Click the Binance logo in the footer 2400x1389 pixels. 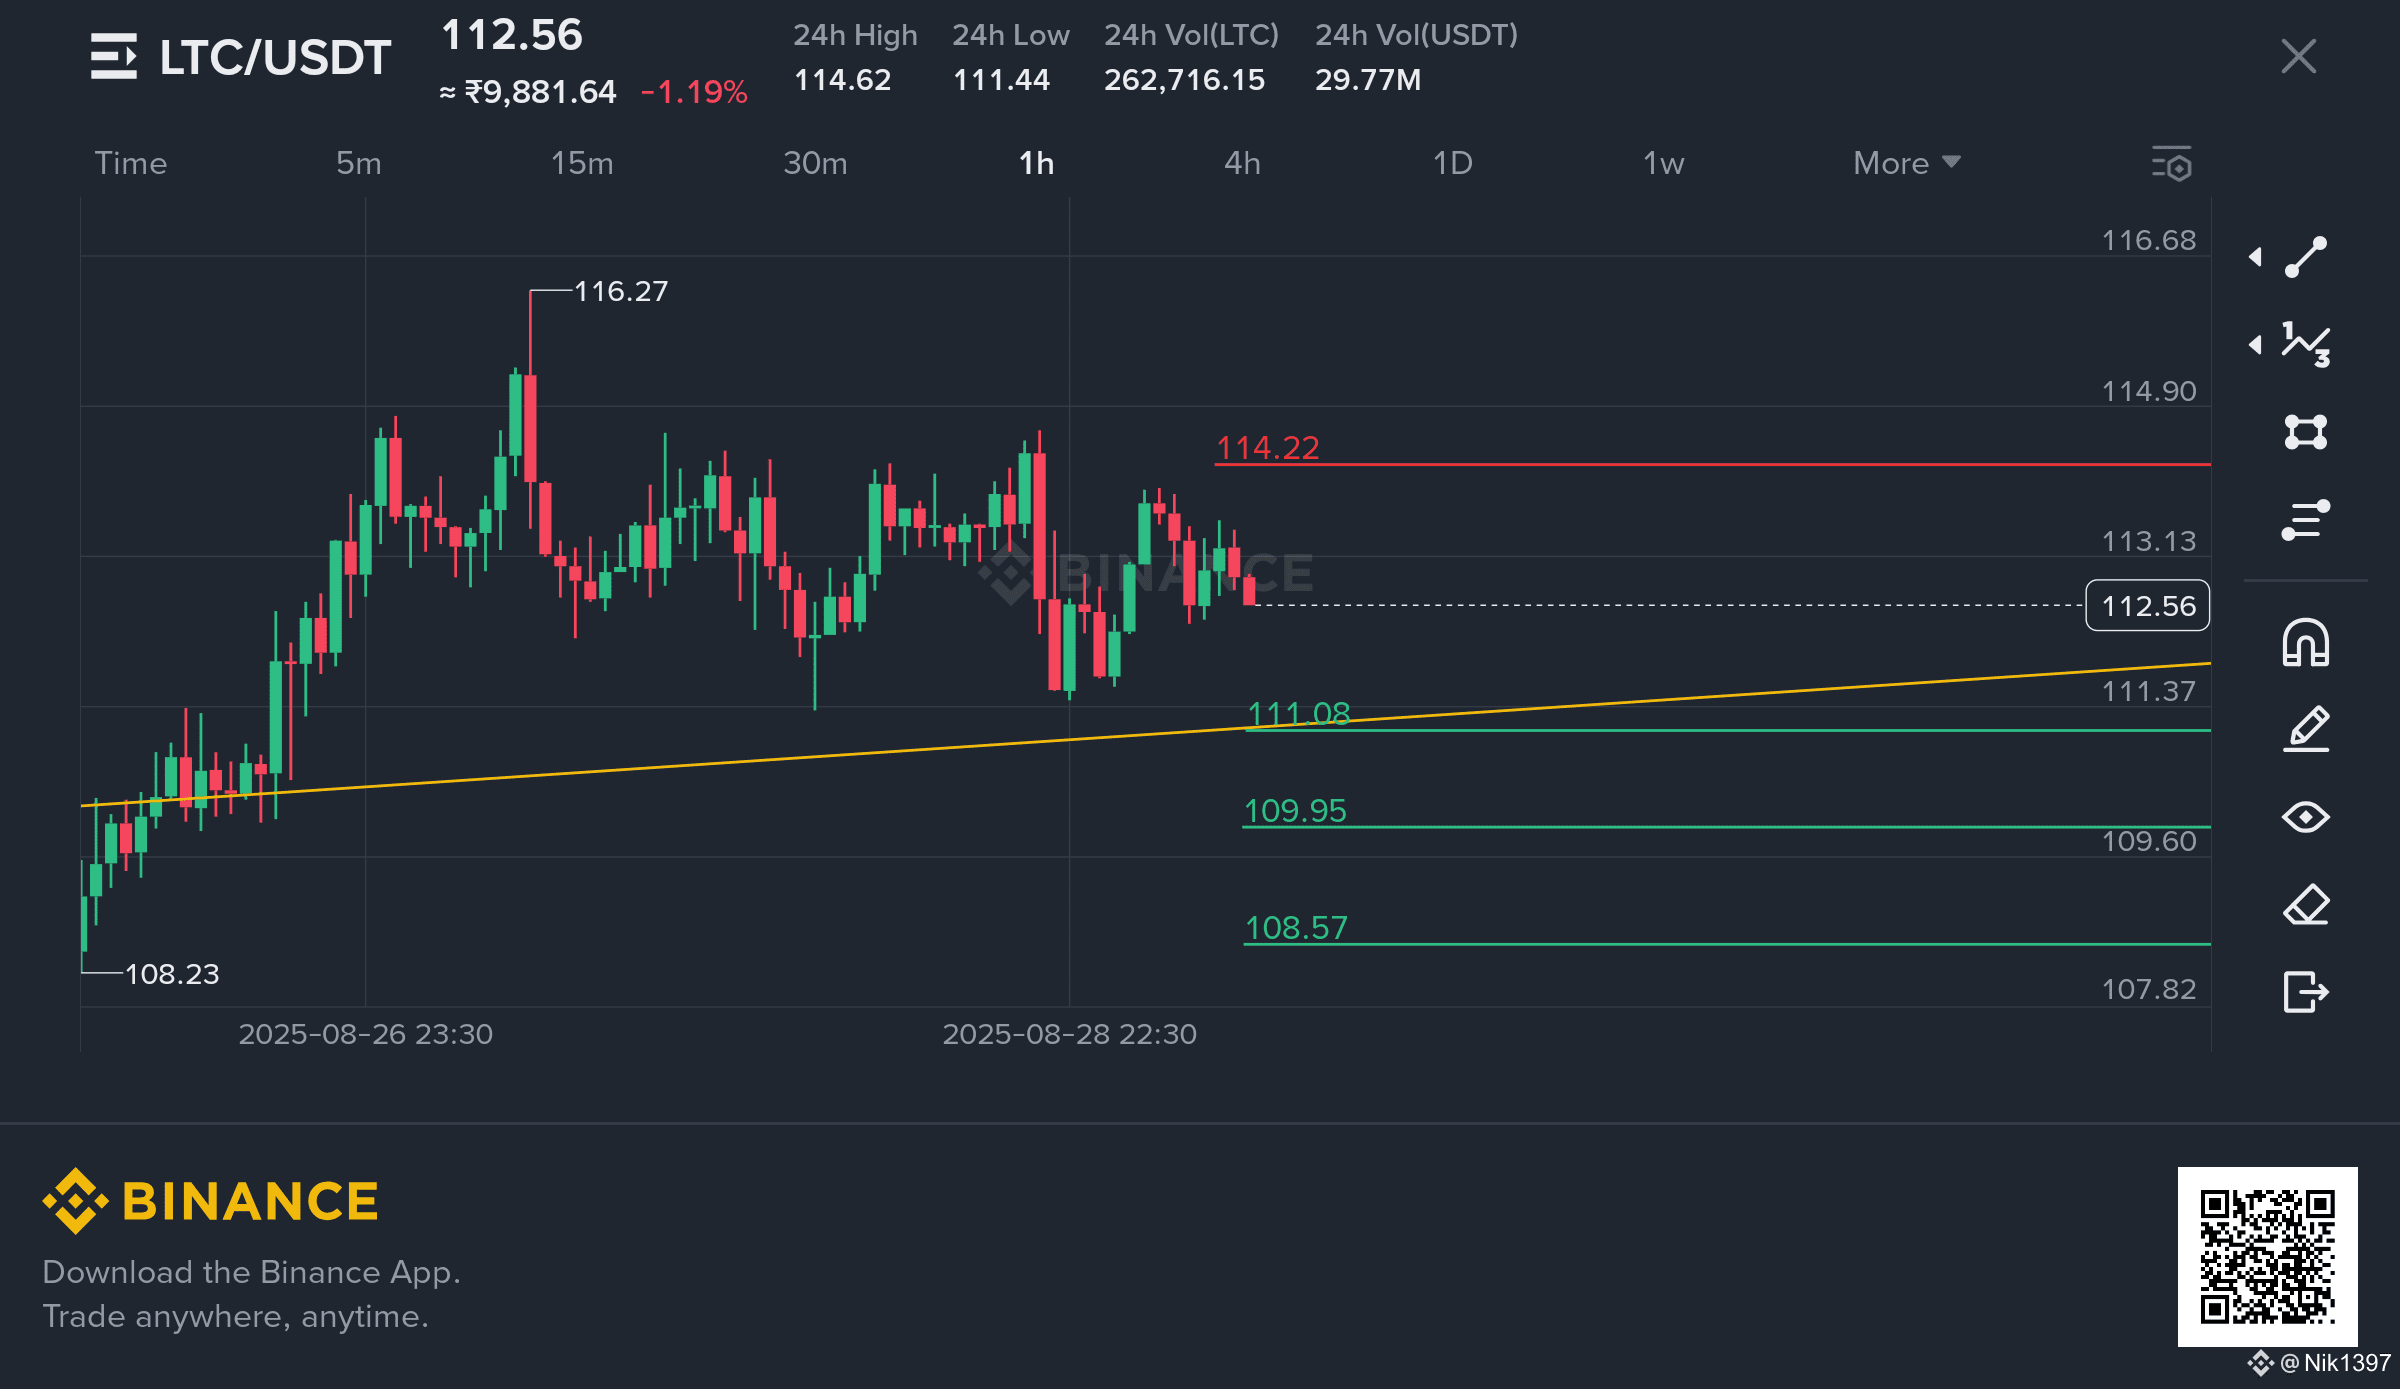tap(211, 1201)
